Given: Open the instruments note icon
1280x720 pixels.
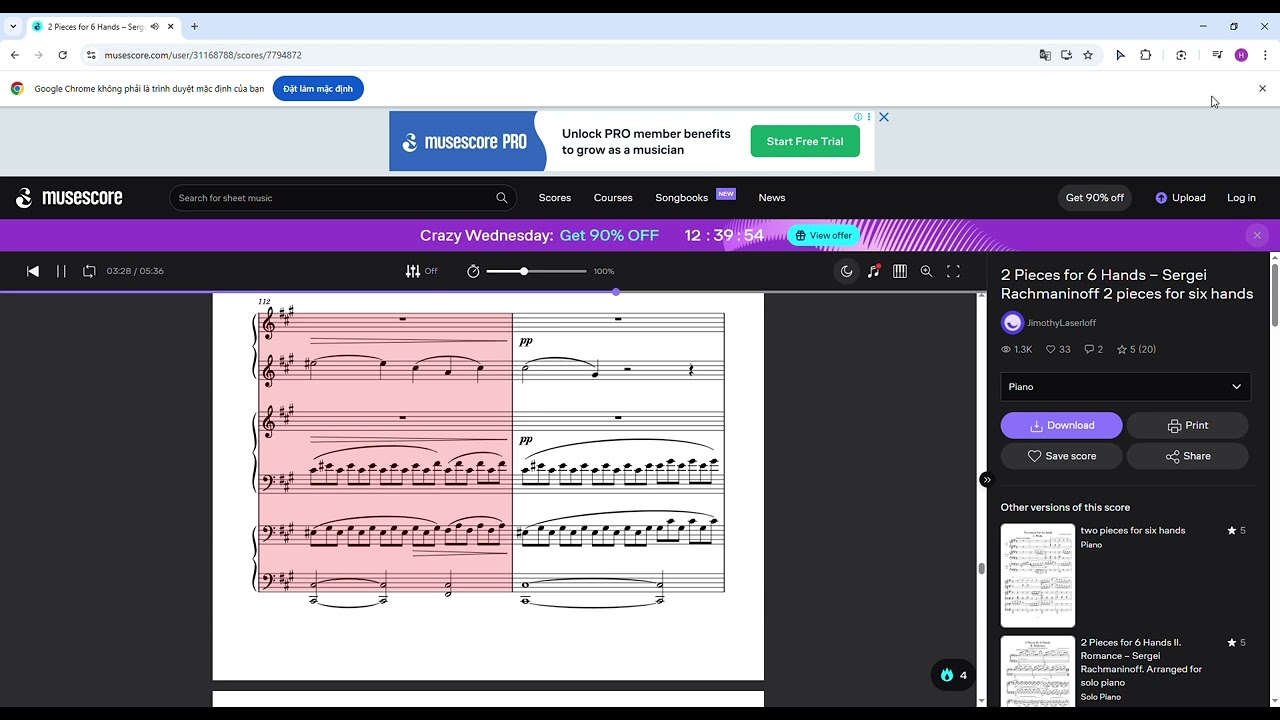Looking at the screenshot, I should (x=874, y=271).
